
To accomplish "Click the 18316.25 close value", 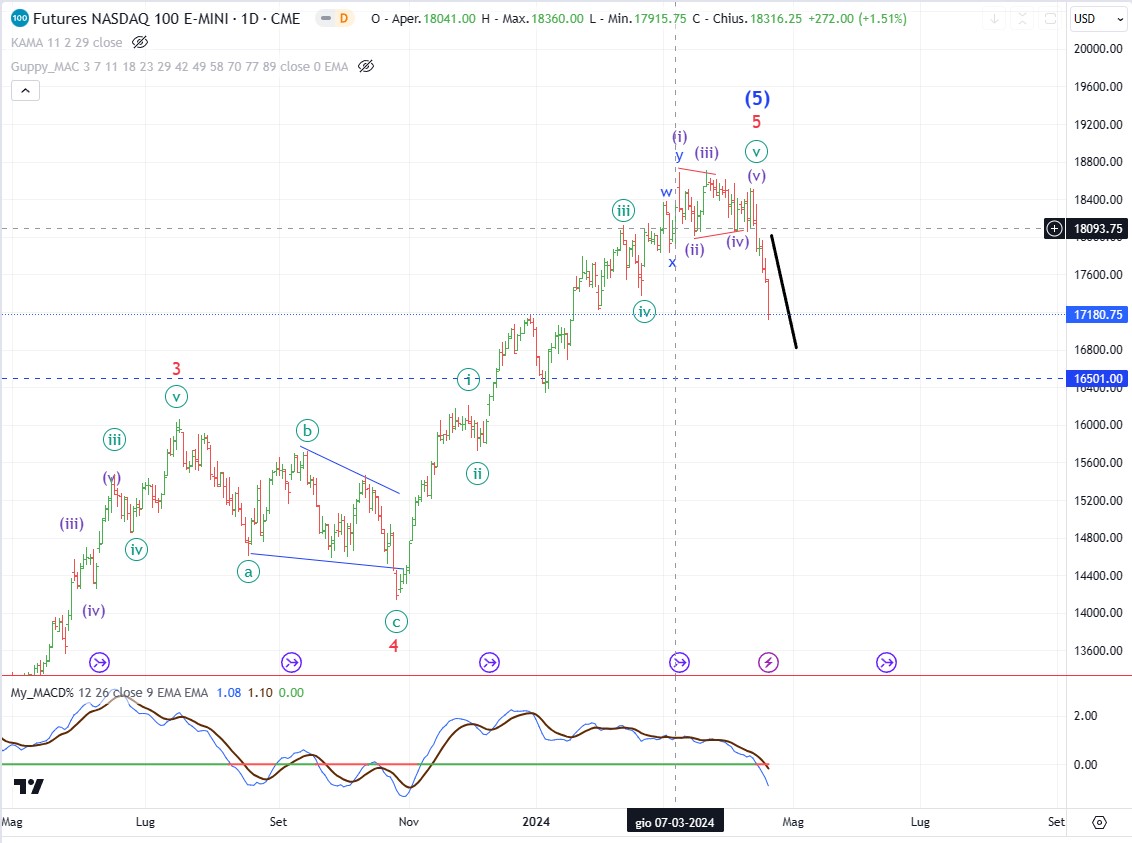I will [x=775, y=19].
